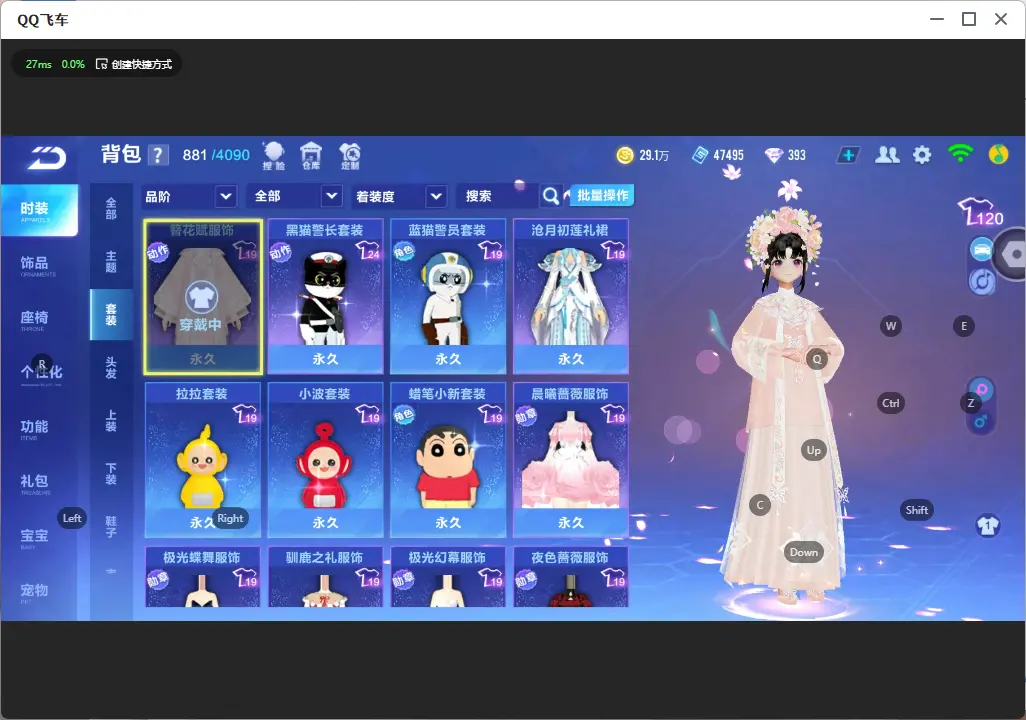The image size is (1026, 720).
Task: Select the 蜡笔小新套装 outfit card
Action: [448, 461]
